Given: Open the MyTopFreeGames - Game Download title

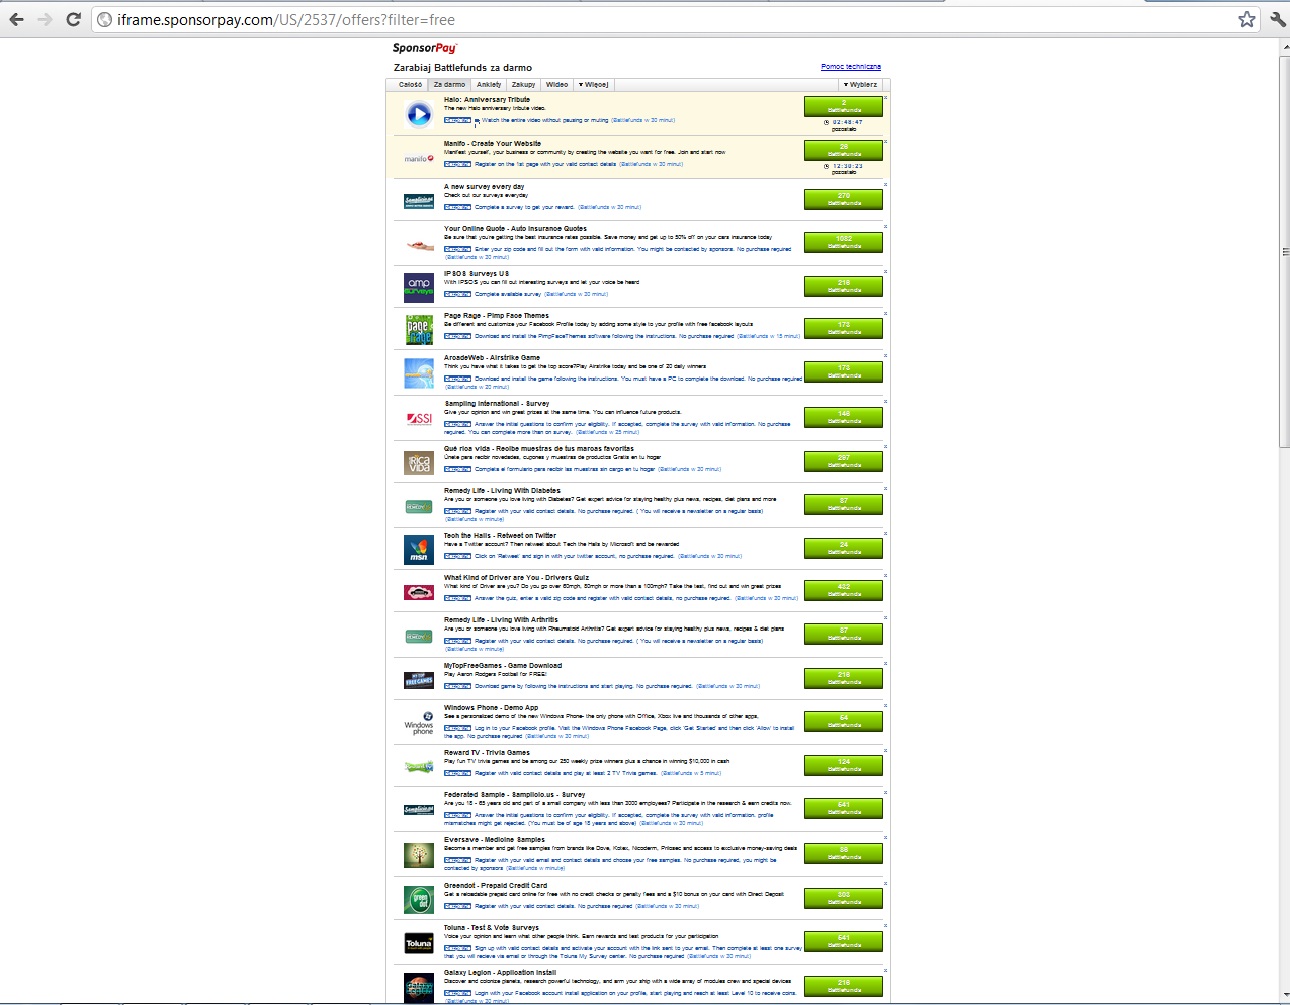Looking at the screenshot, I should [503, 666].
